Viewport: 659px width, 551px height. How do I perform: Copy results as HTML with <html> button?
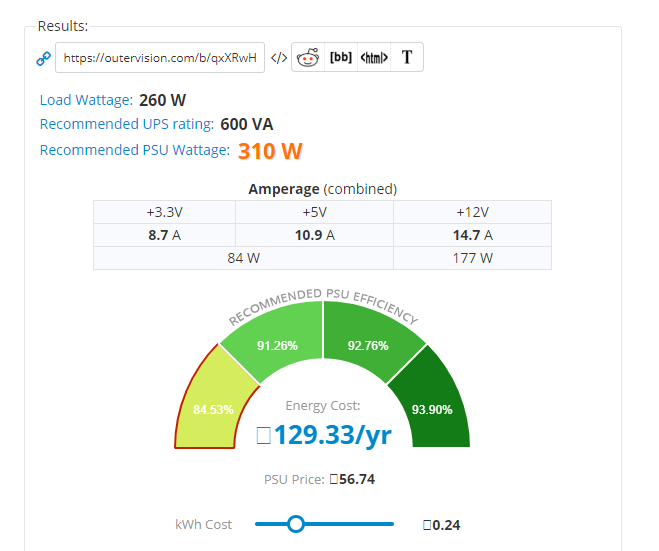pos(374,57)
